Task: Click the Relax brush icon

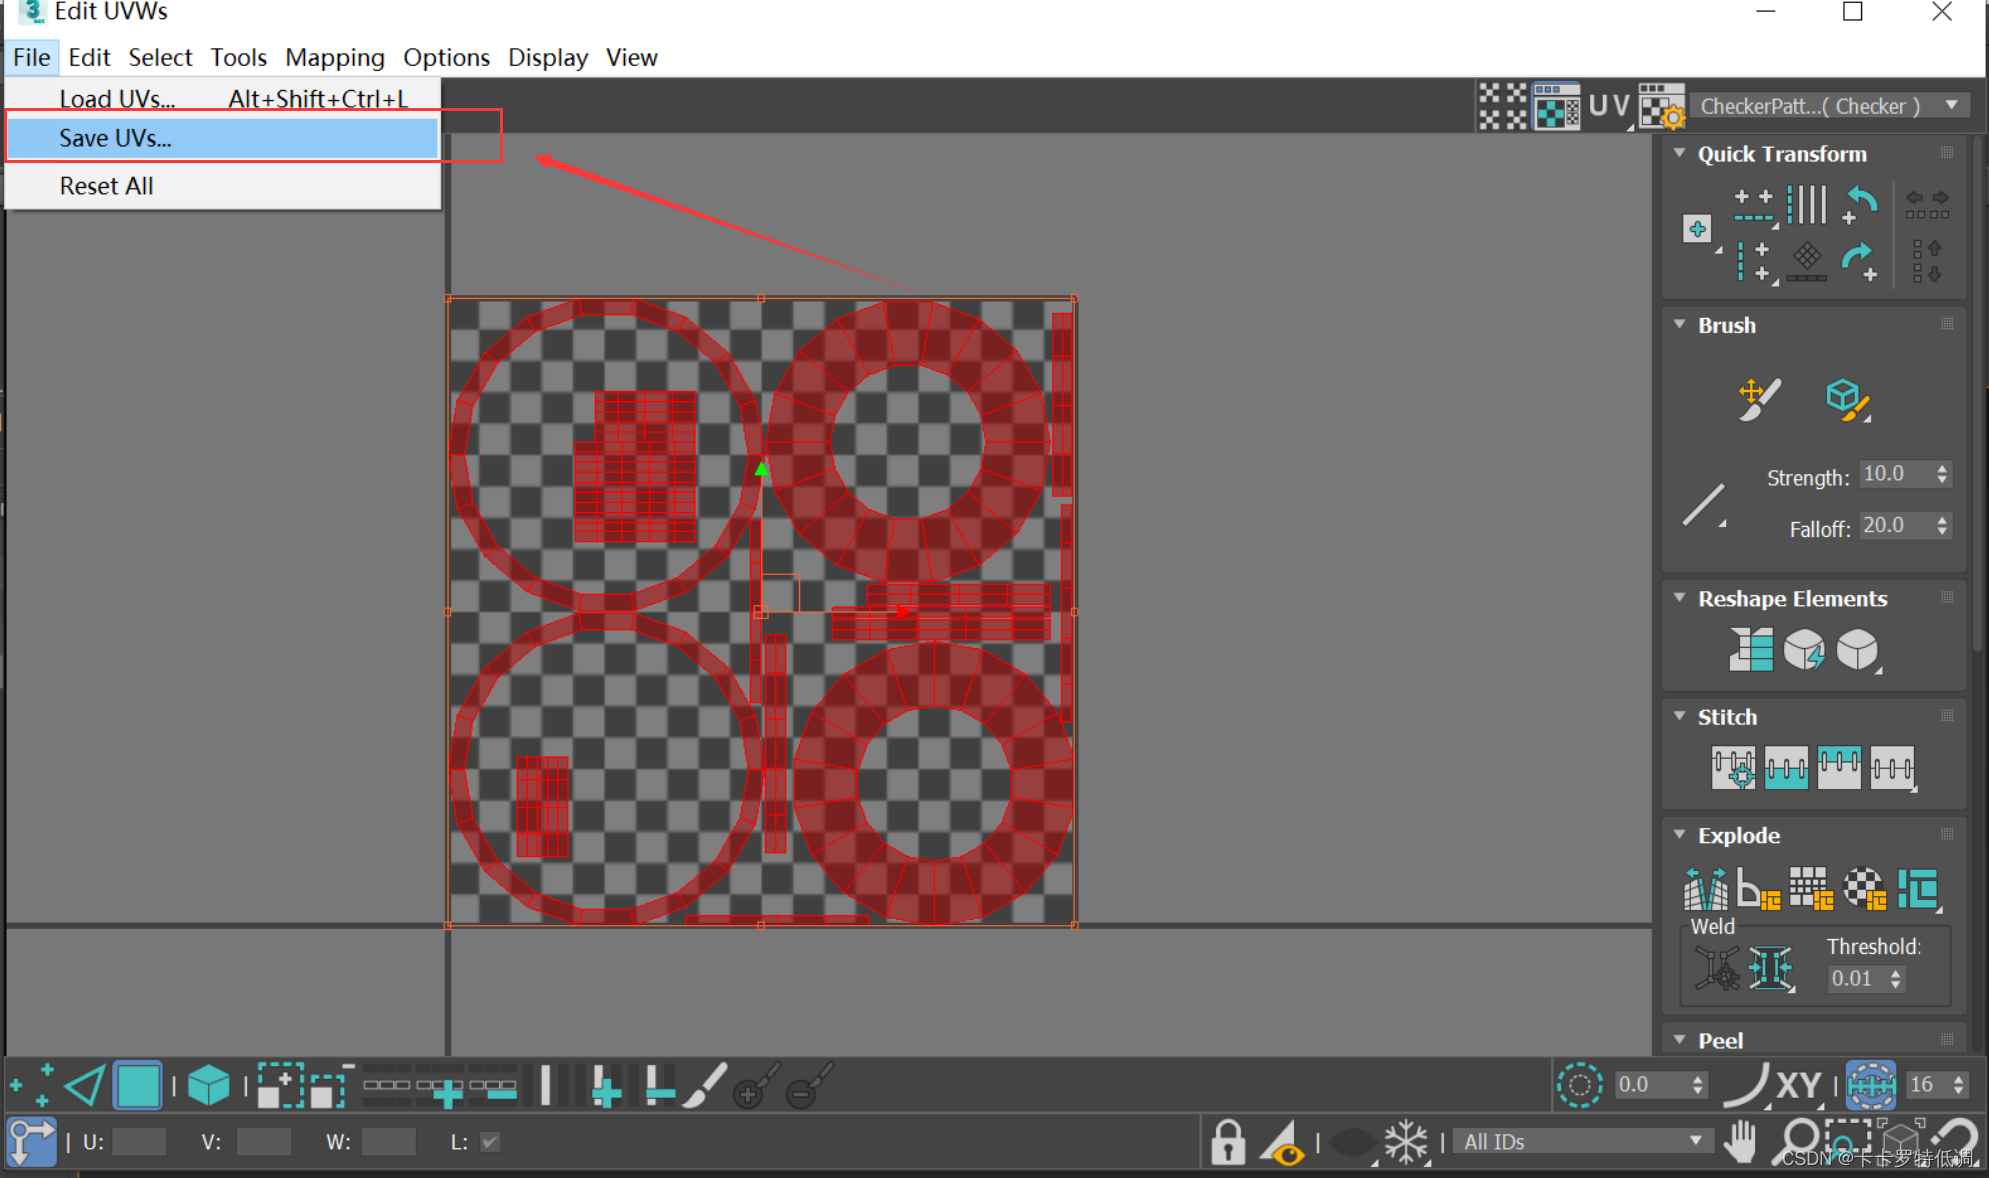Action: pyautogui.click(x=1845, y=399)
